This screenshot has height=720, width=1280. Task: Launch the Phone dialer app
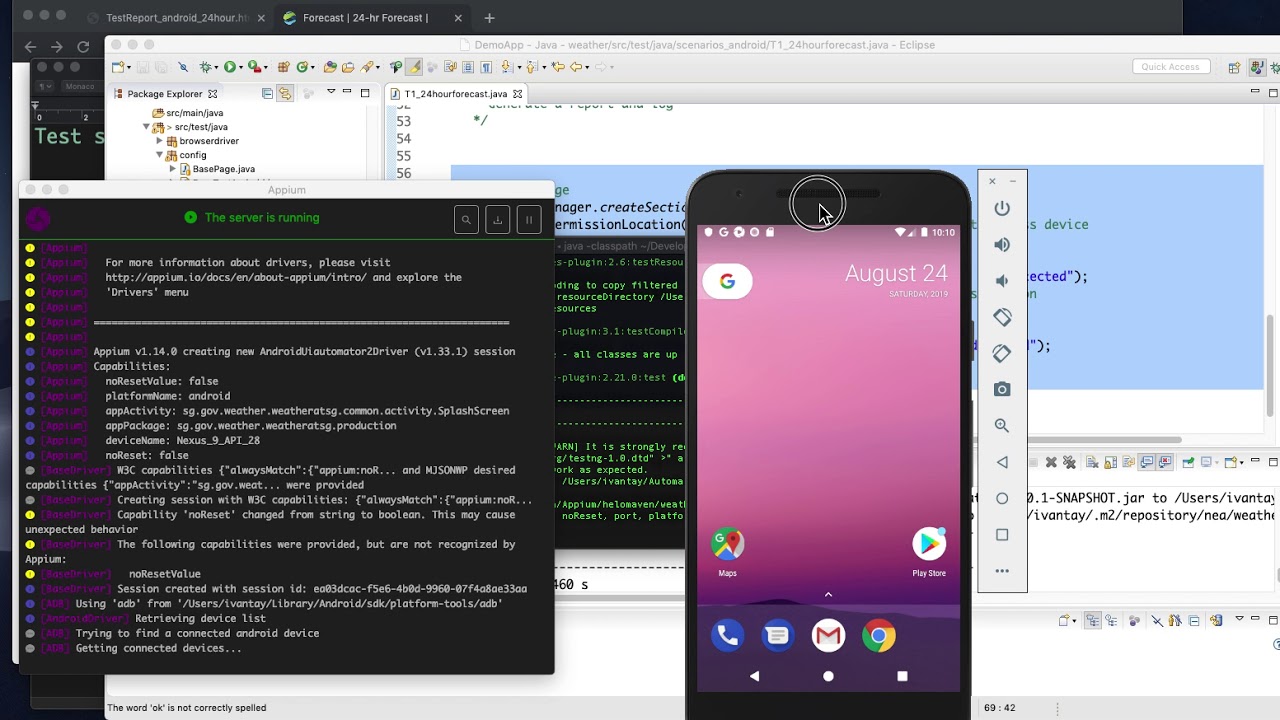pyautogui.click(x=727, y=635)
